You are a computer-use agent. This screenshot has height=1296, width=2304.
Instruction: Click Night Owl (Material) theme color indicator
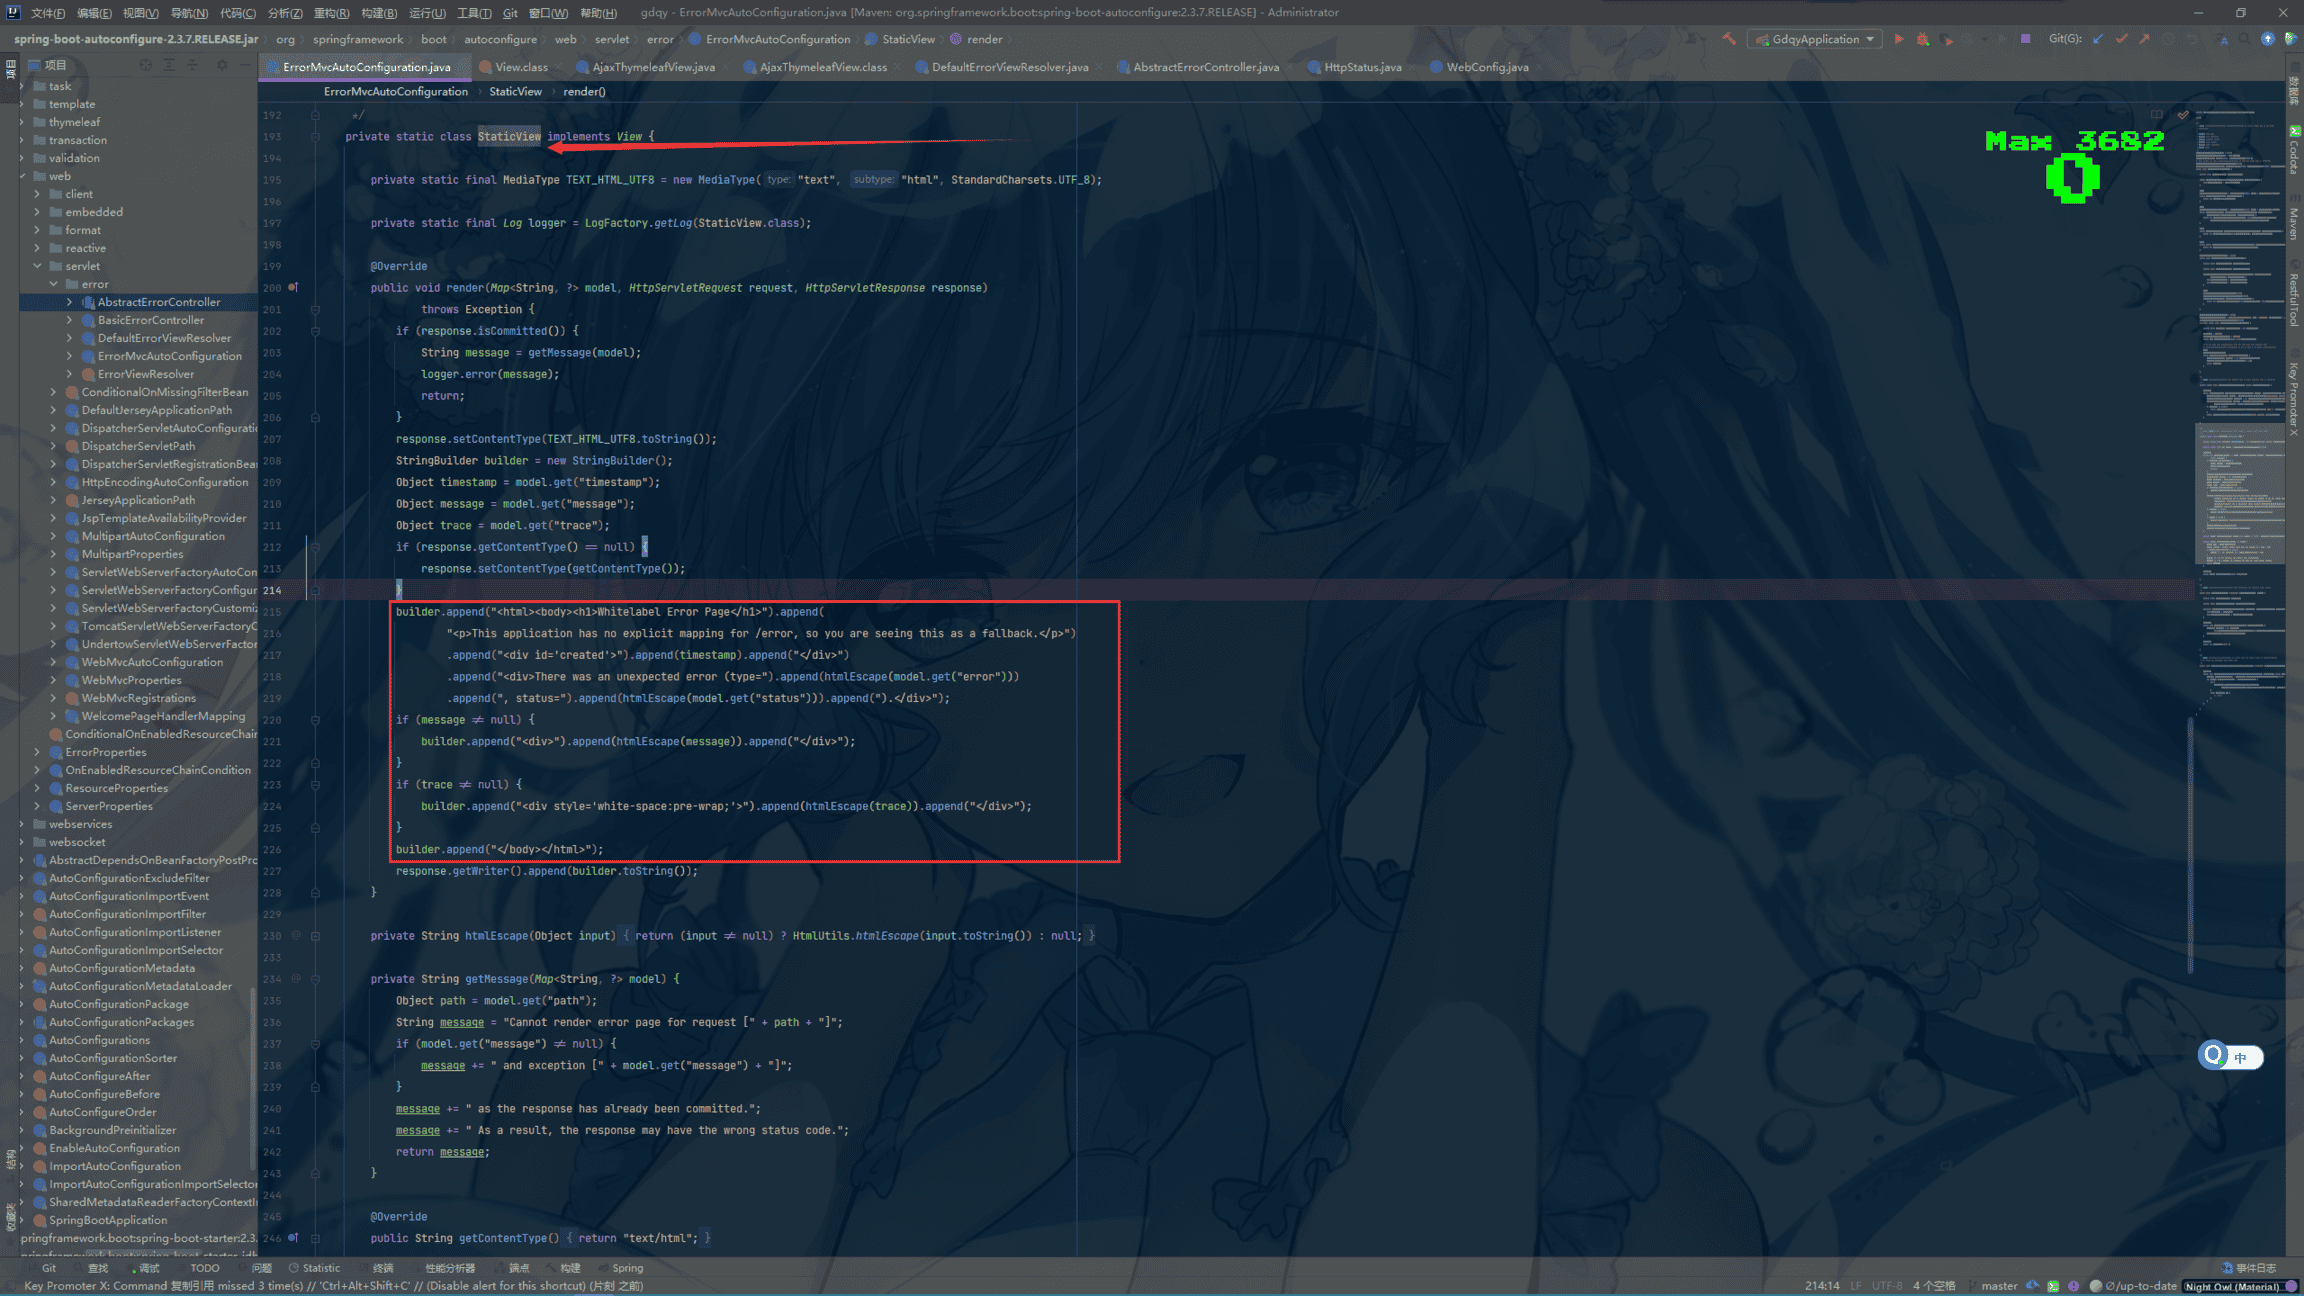tap(2231, 1287)
